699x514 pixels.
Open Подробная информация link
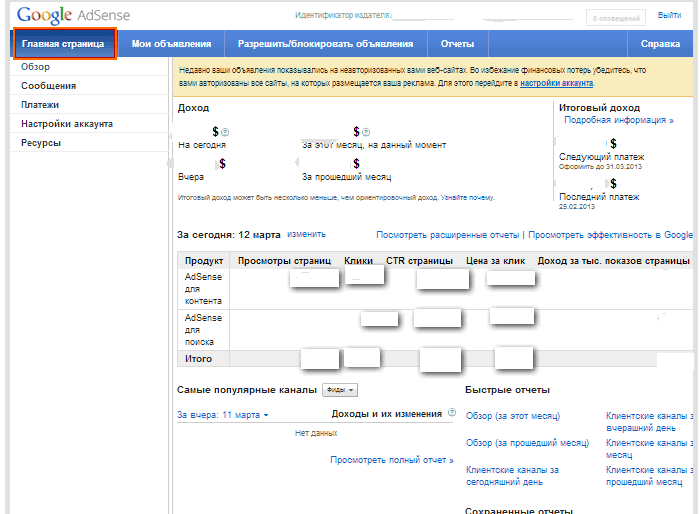coord(618,120)
